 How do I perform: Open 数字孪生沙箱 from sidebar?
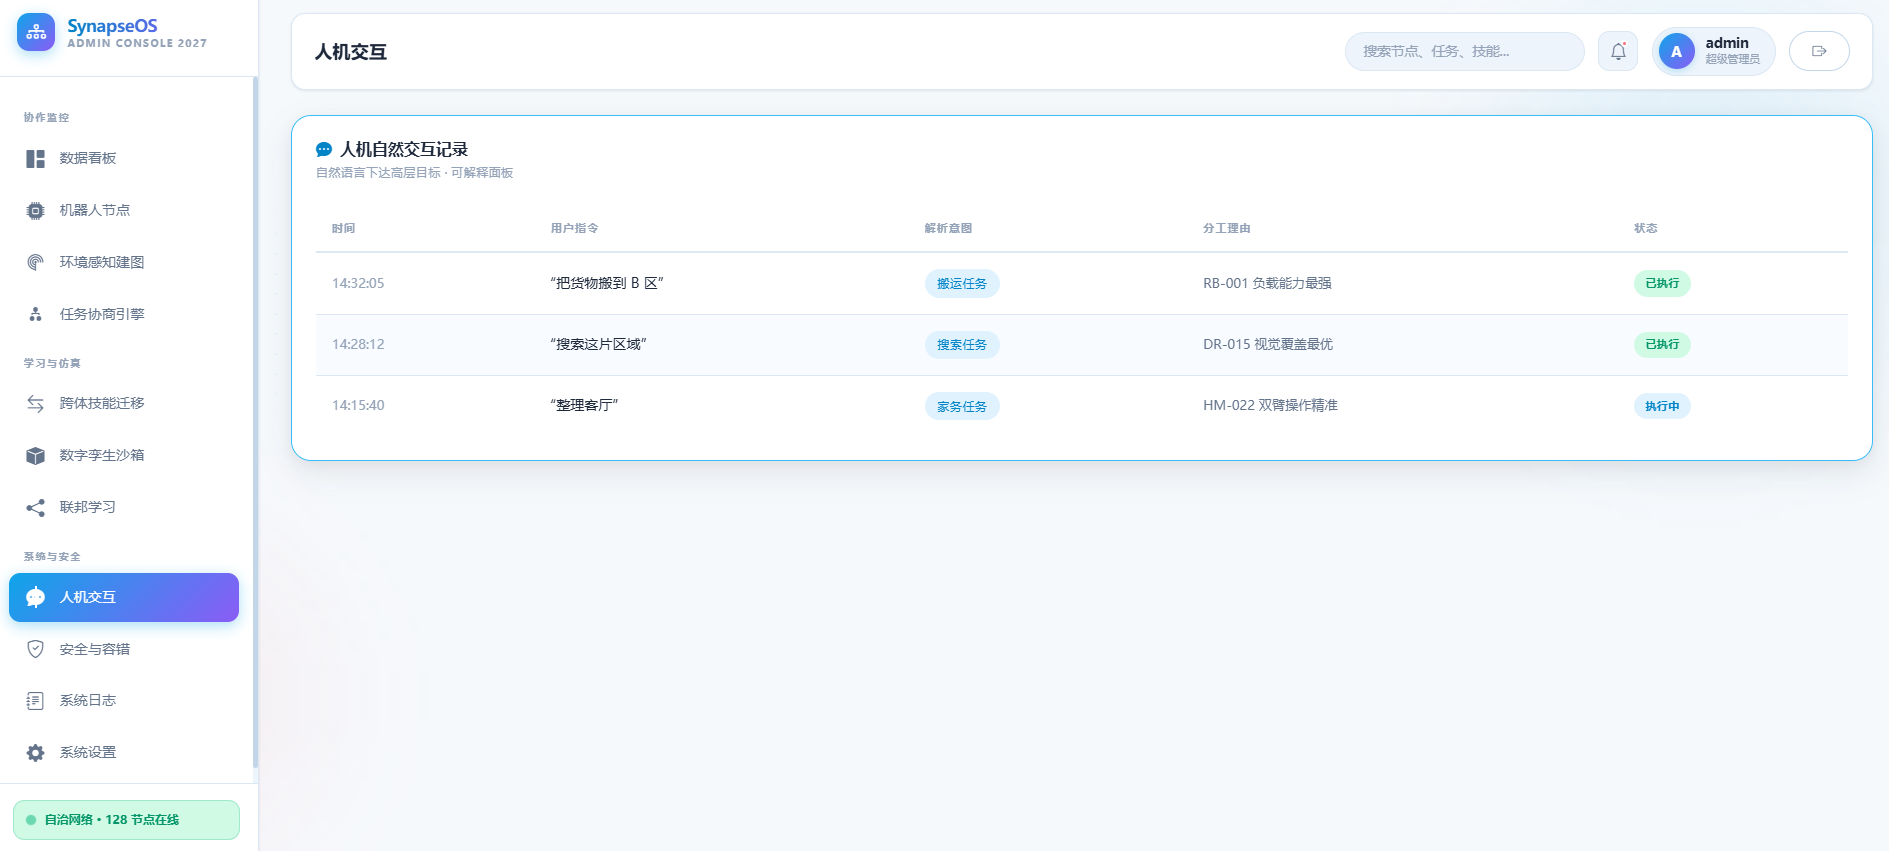124,455
